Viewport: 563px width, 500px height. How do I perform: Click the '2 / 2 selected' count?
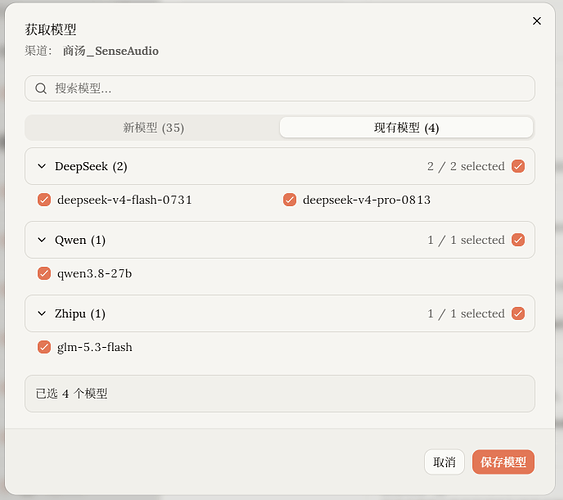466,167
